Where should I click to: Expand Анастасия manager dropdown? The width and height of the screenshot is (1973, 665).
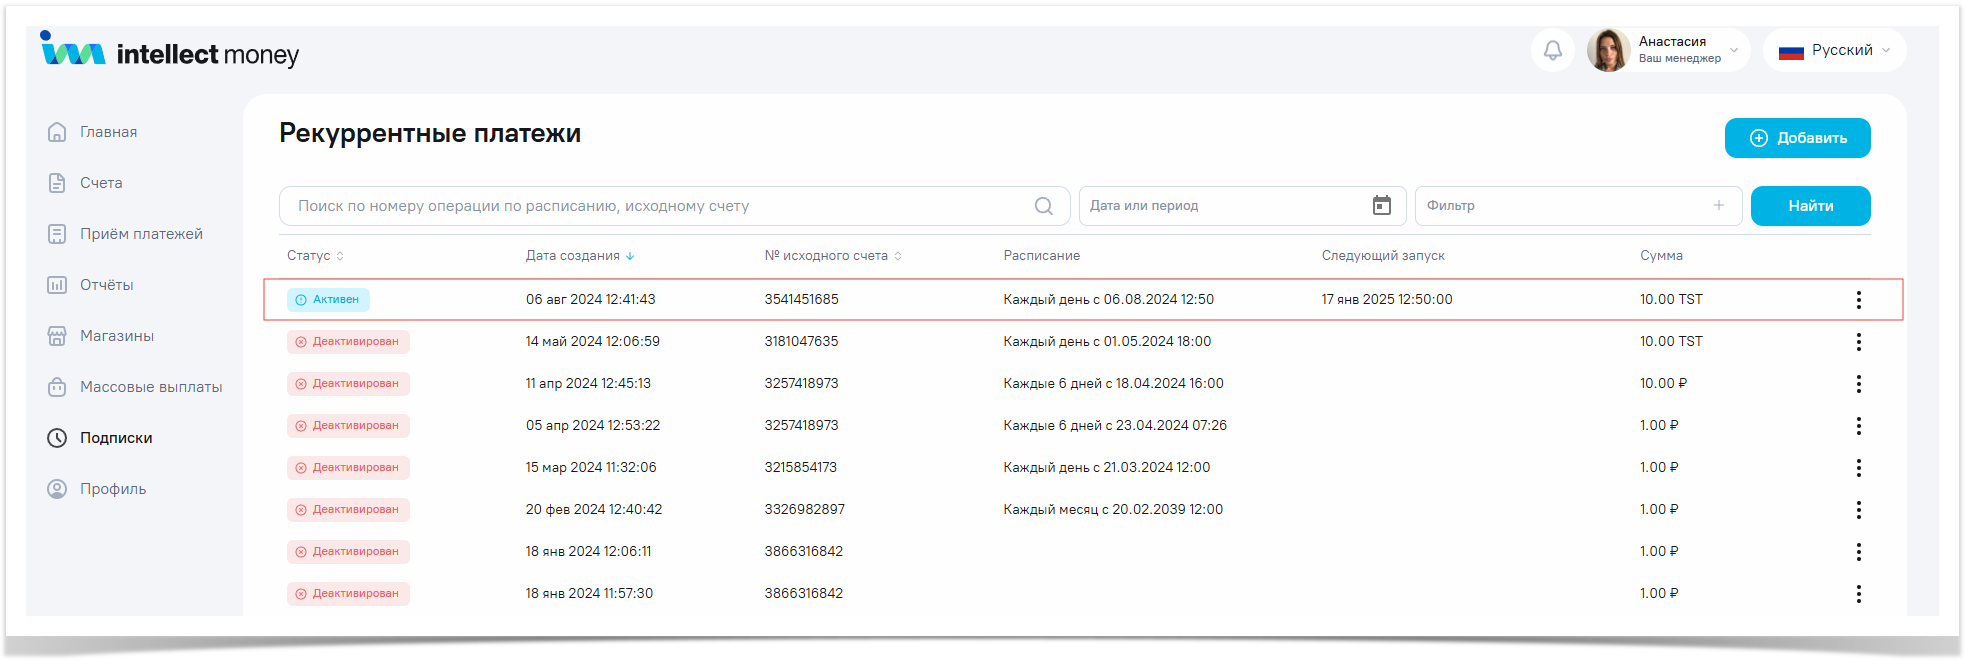click(1734, 50)
